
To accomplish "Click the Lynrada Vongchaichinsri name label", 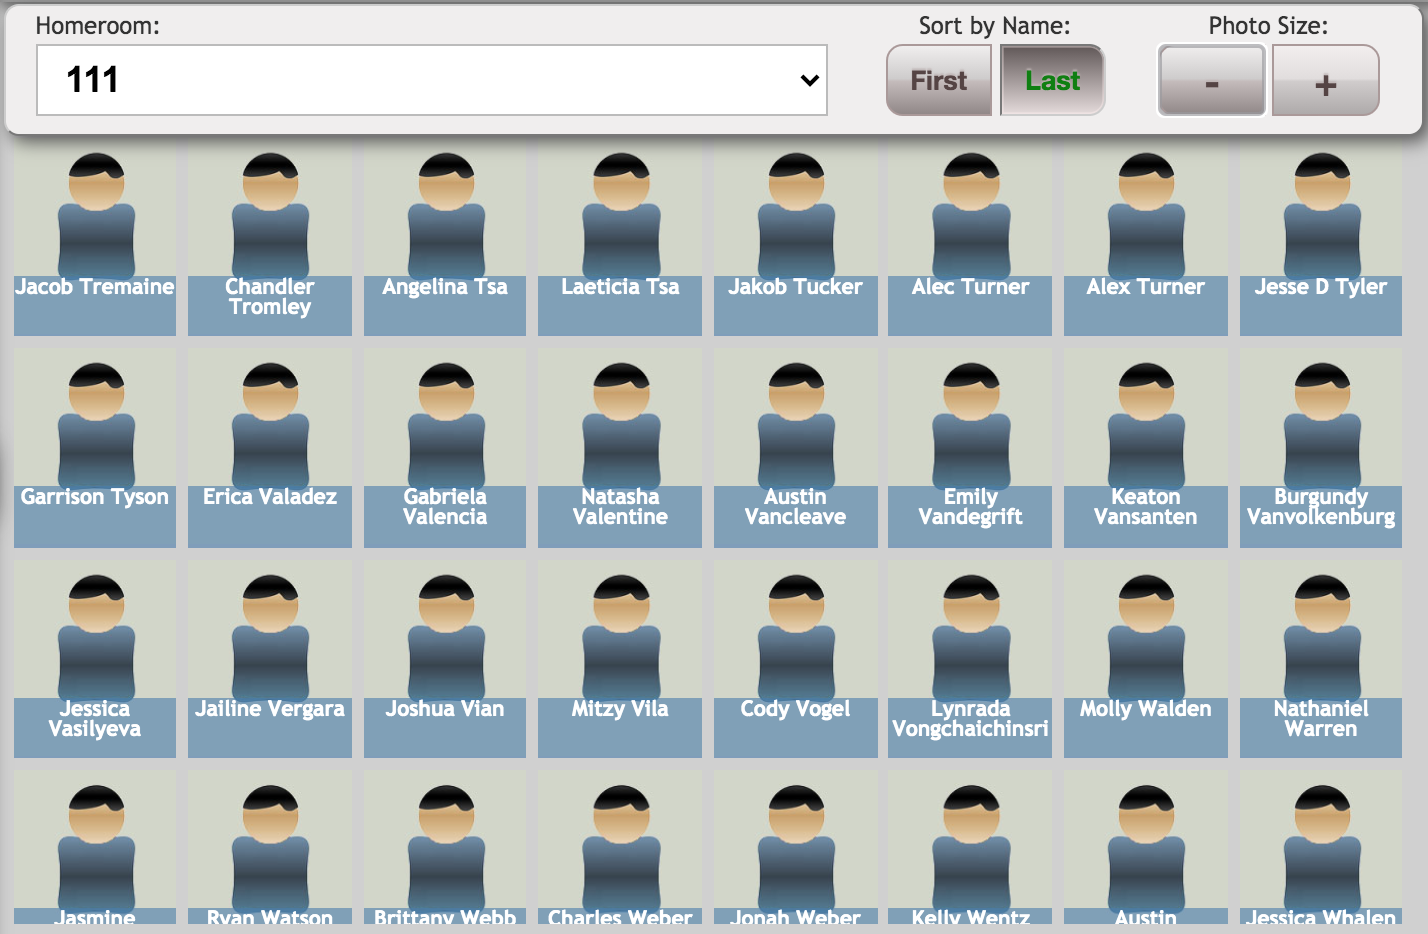I will pos(970,719).
